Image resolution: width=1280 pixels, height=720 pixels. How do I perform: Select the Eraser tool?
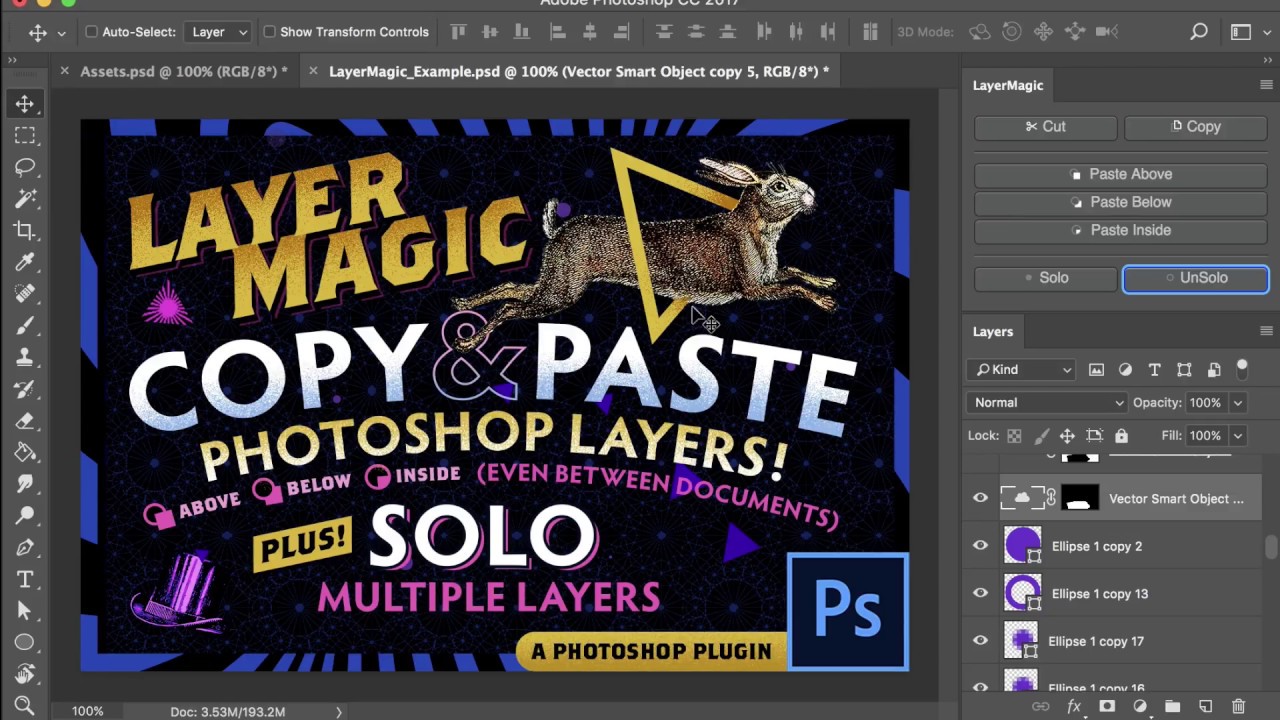[x=25, y=421]
